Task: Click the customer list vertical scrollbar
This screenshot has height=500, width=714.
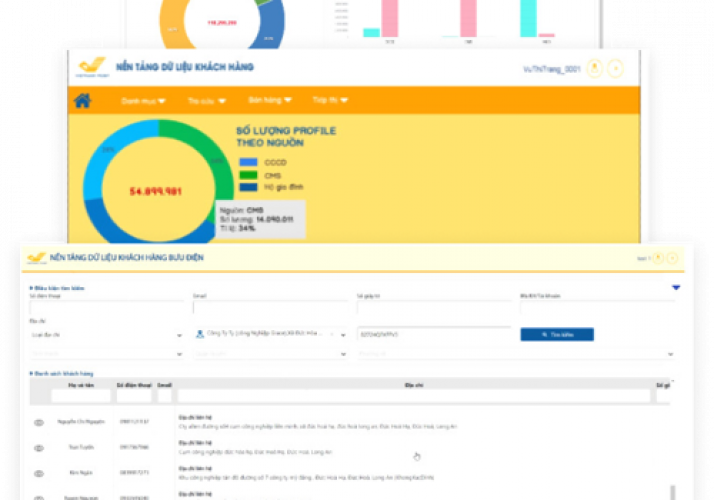Action: point(673,492)
